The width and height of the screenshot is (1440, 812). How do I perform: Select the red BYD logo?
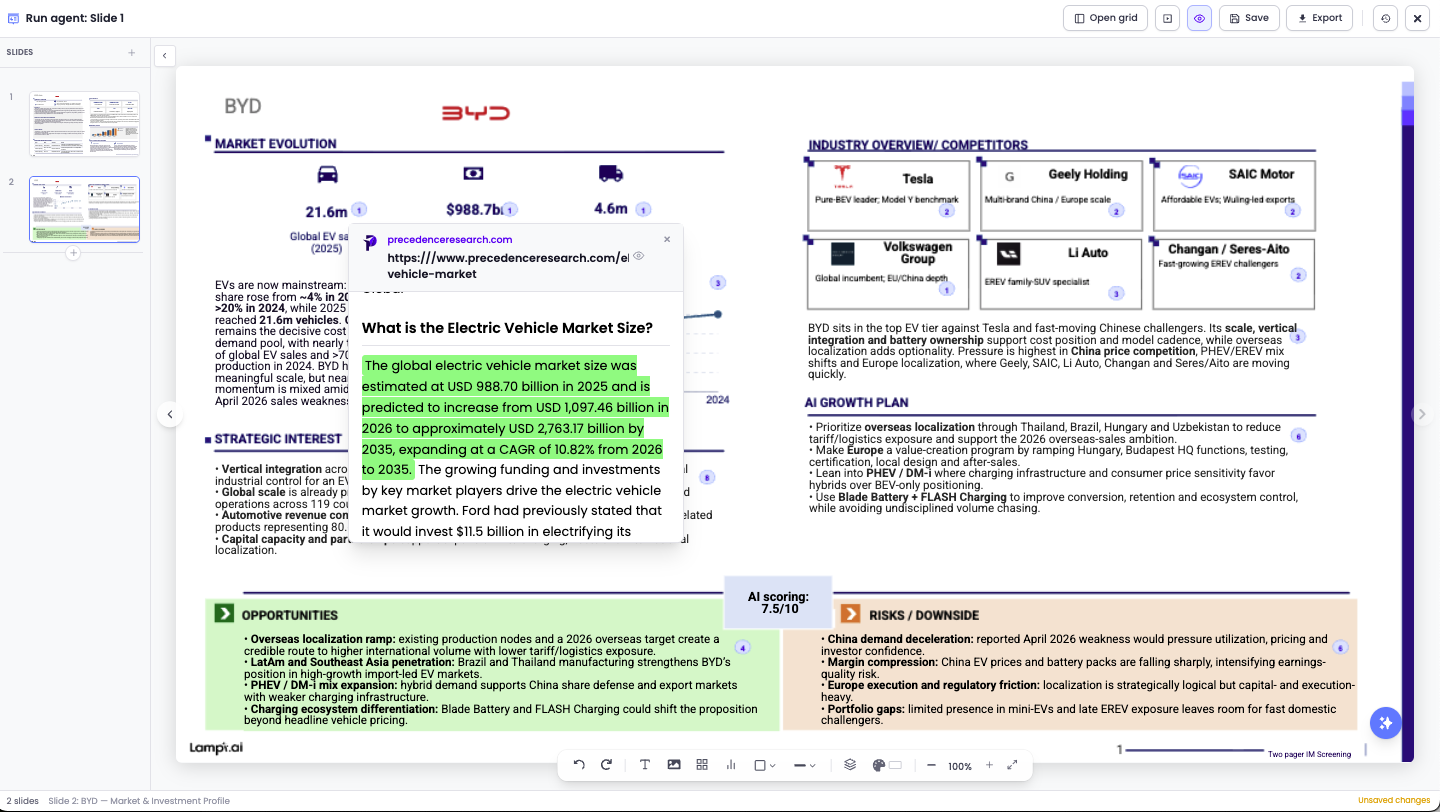click(476, 113)
